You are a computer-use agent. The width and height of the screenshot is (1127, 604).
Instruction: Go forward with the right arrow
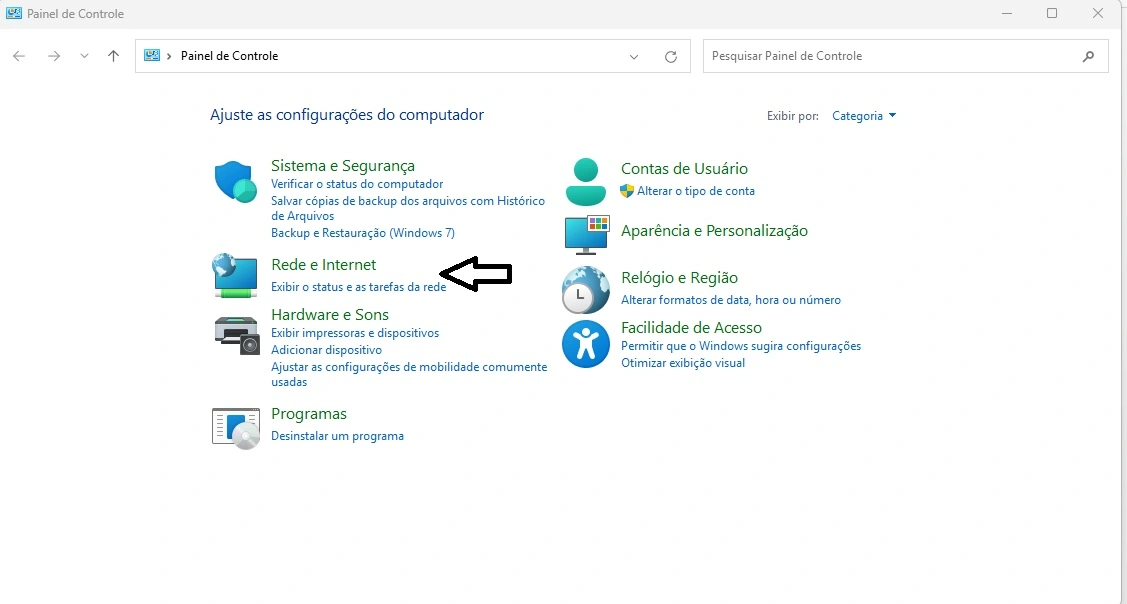(54, 56)
